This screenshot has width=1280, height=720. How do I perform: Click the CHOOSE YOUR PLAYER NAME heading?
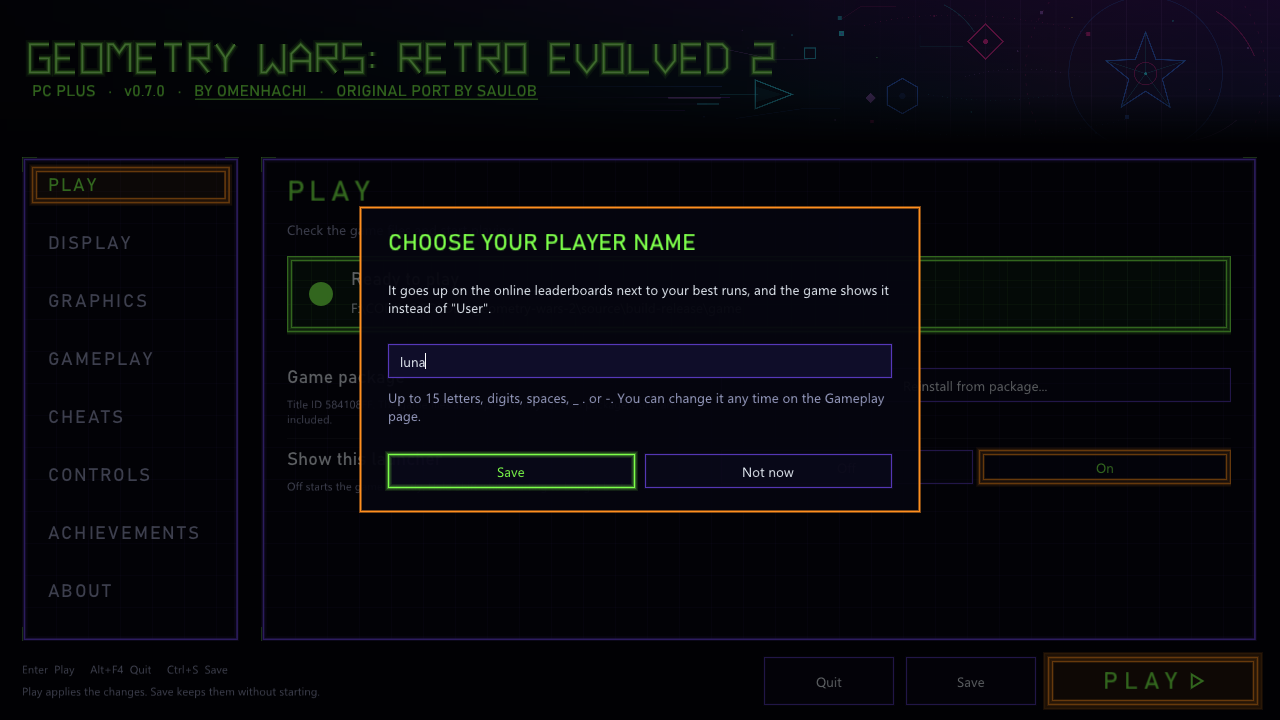(x=541, y=242)
